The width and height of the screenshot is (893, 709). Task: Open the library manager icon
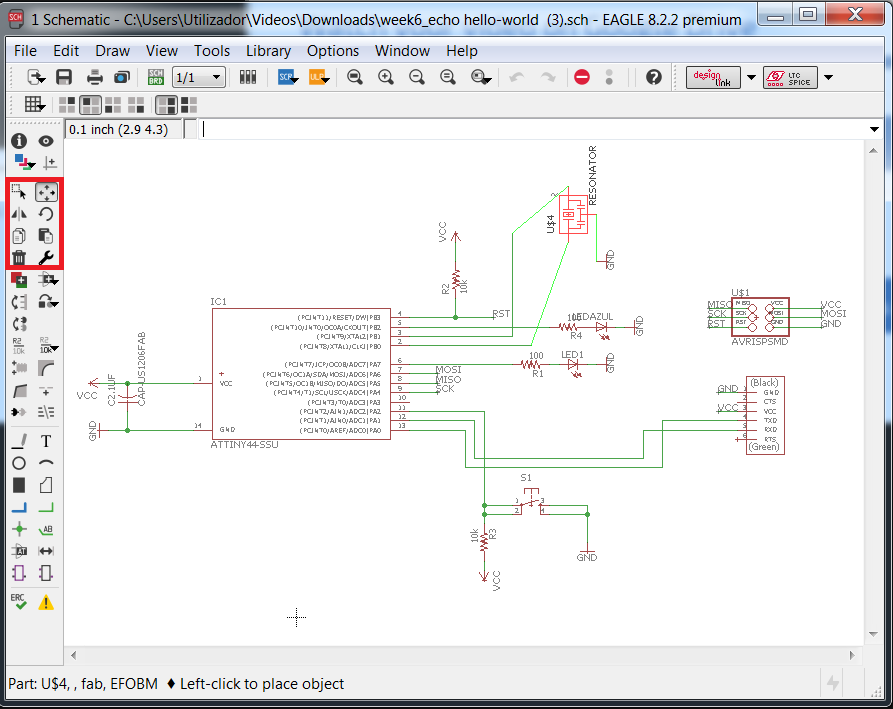click(x=248, y=77)
